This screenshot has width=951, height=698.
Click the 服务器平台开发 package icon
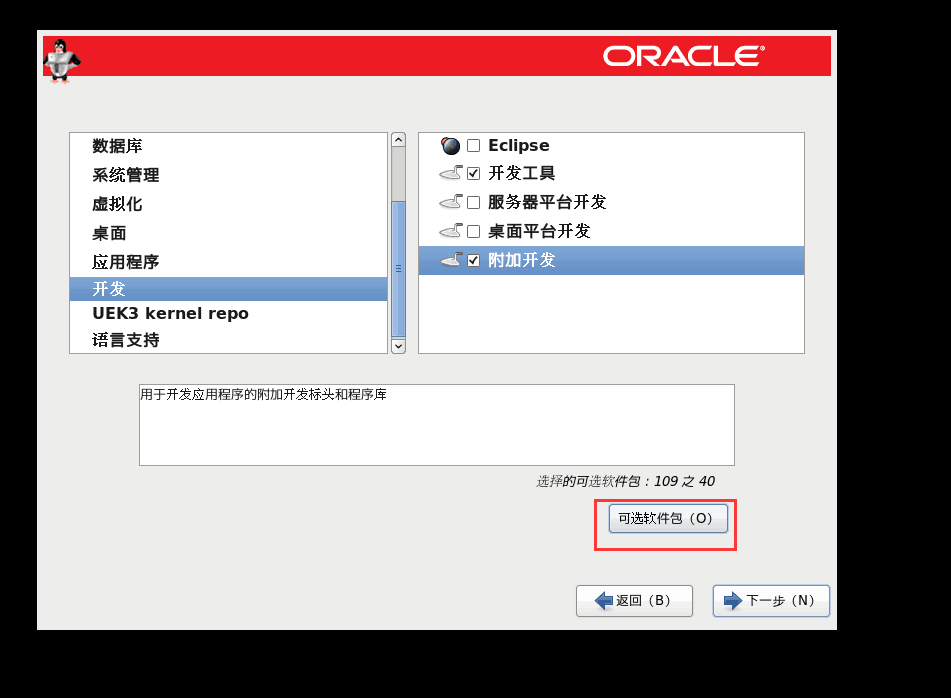click(450, 202)
